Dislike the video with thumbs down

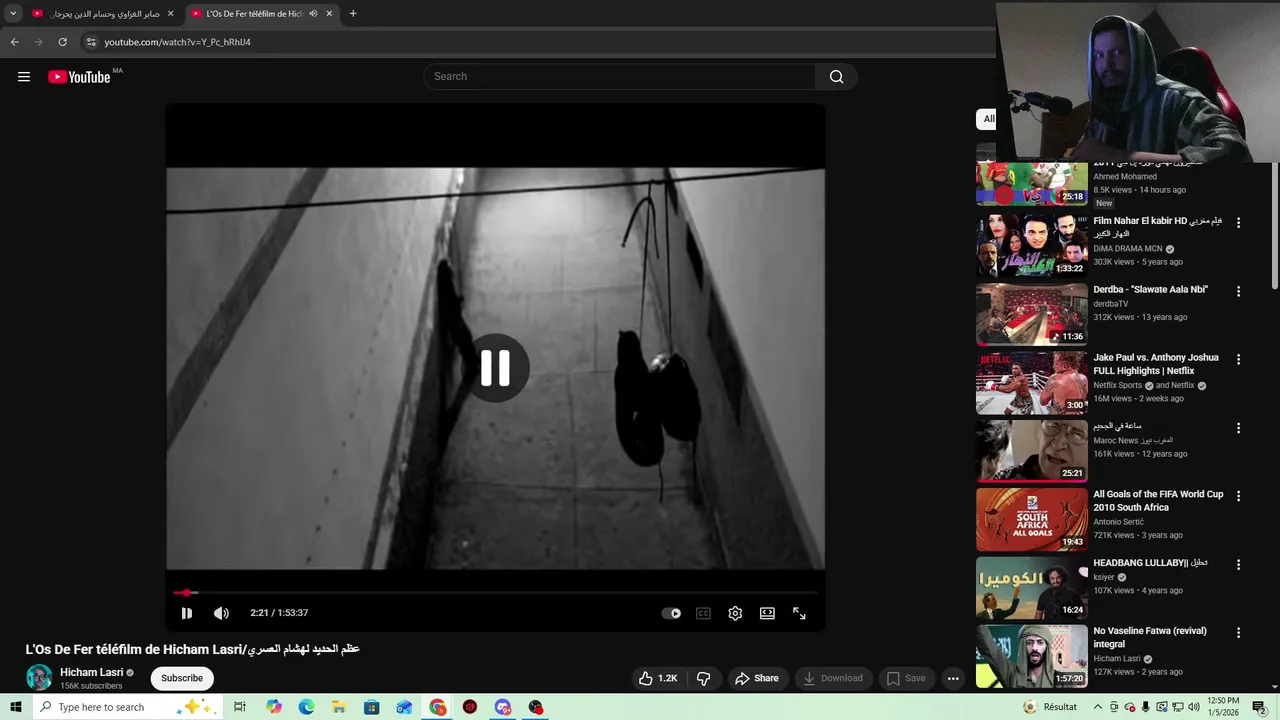(x=703, y=678)
